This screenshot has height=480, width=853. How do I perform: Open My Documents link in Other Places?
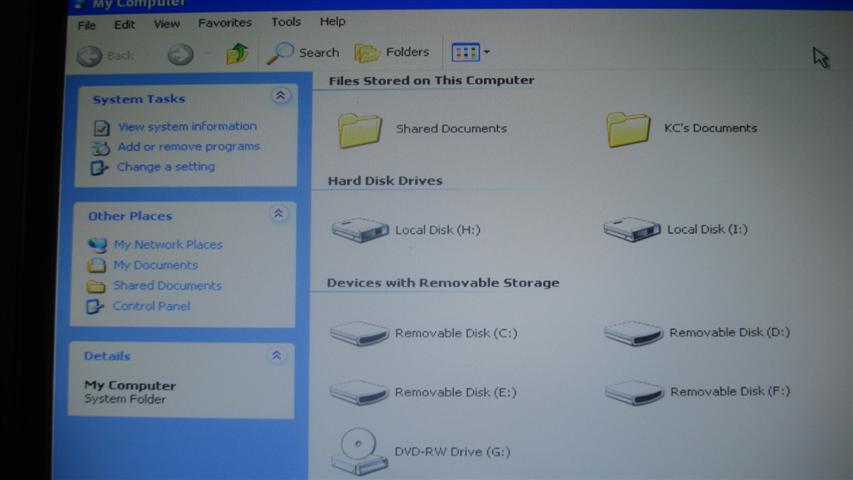[156, 265]
